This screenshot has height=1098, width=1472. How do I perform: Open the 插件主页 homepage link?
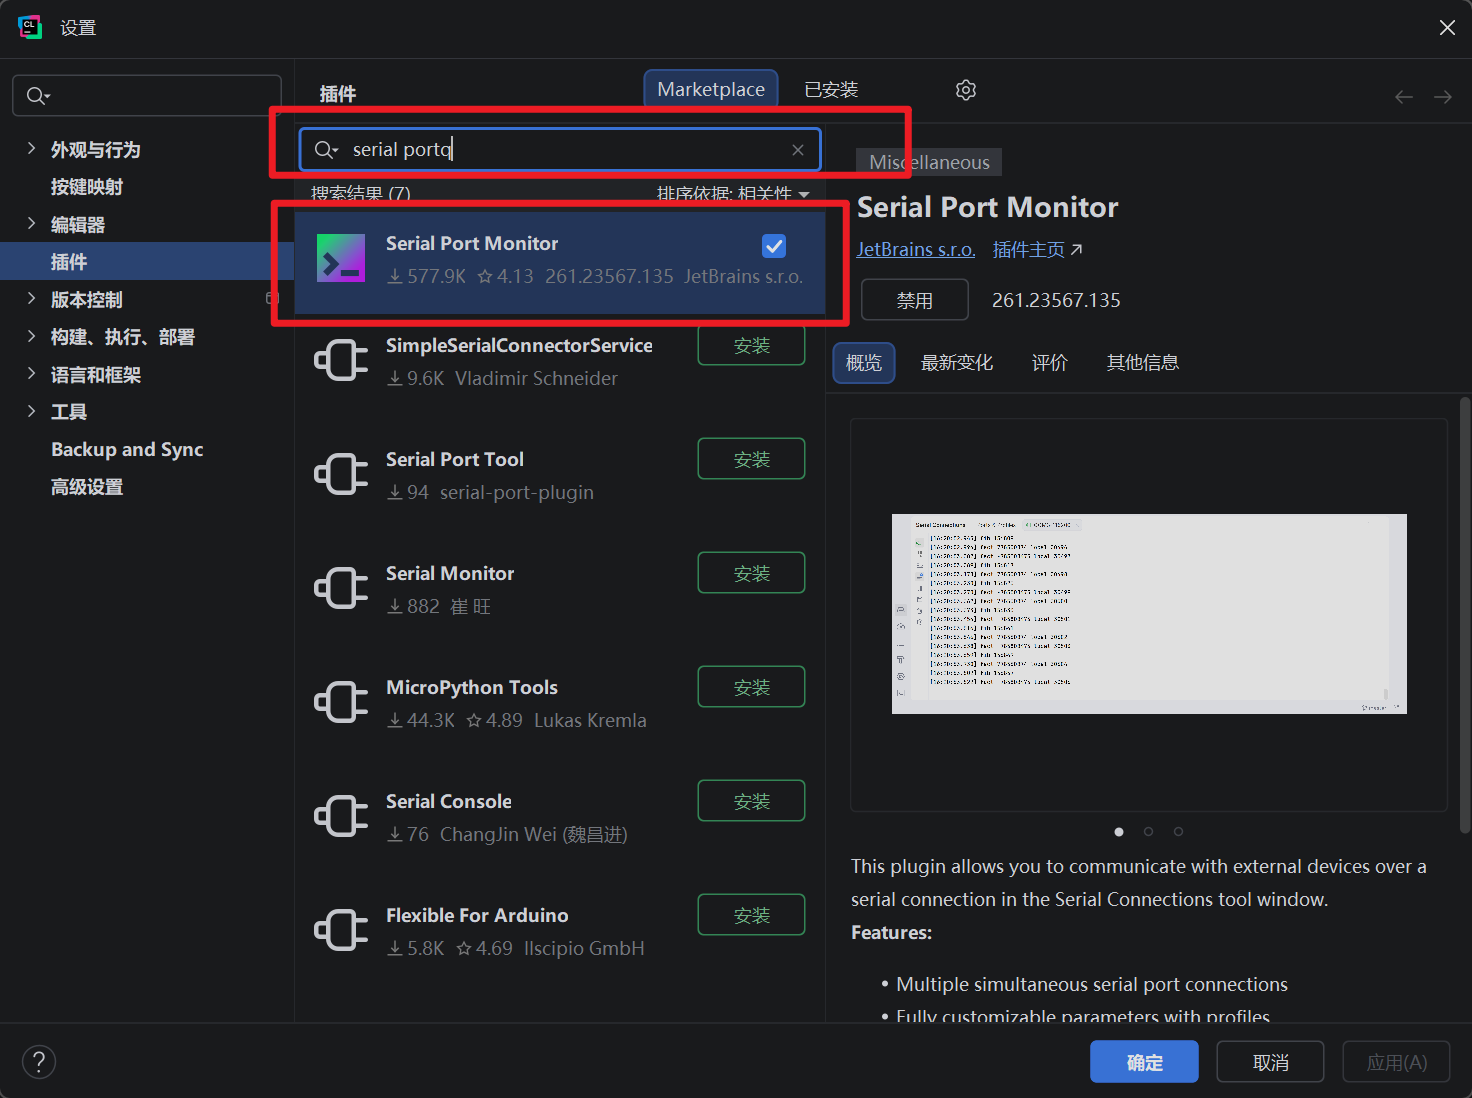[1037, 250]
